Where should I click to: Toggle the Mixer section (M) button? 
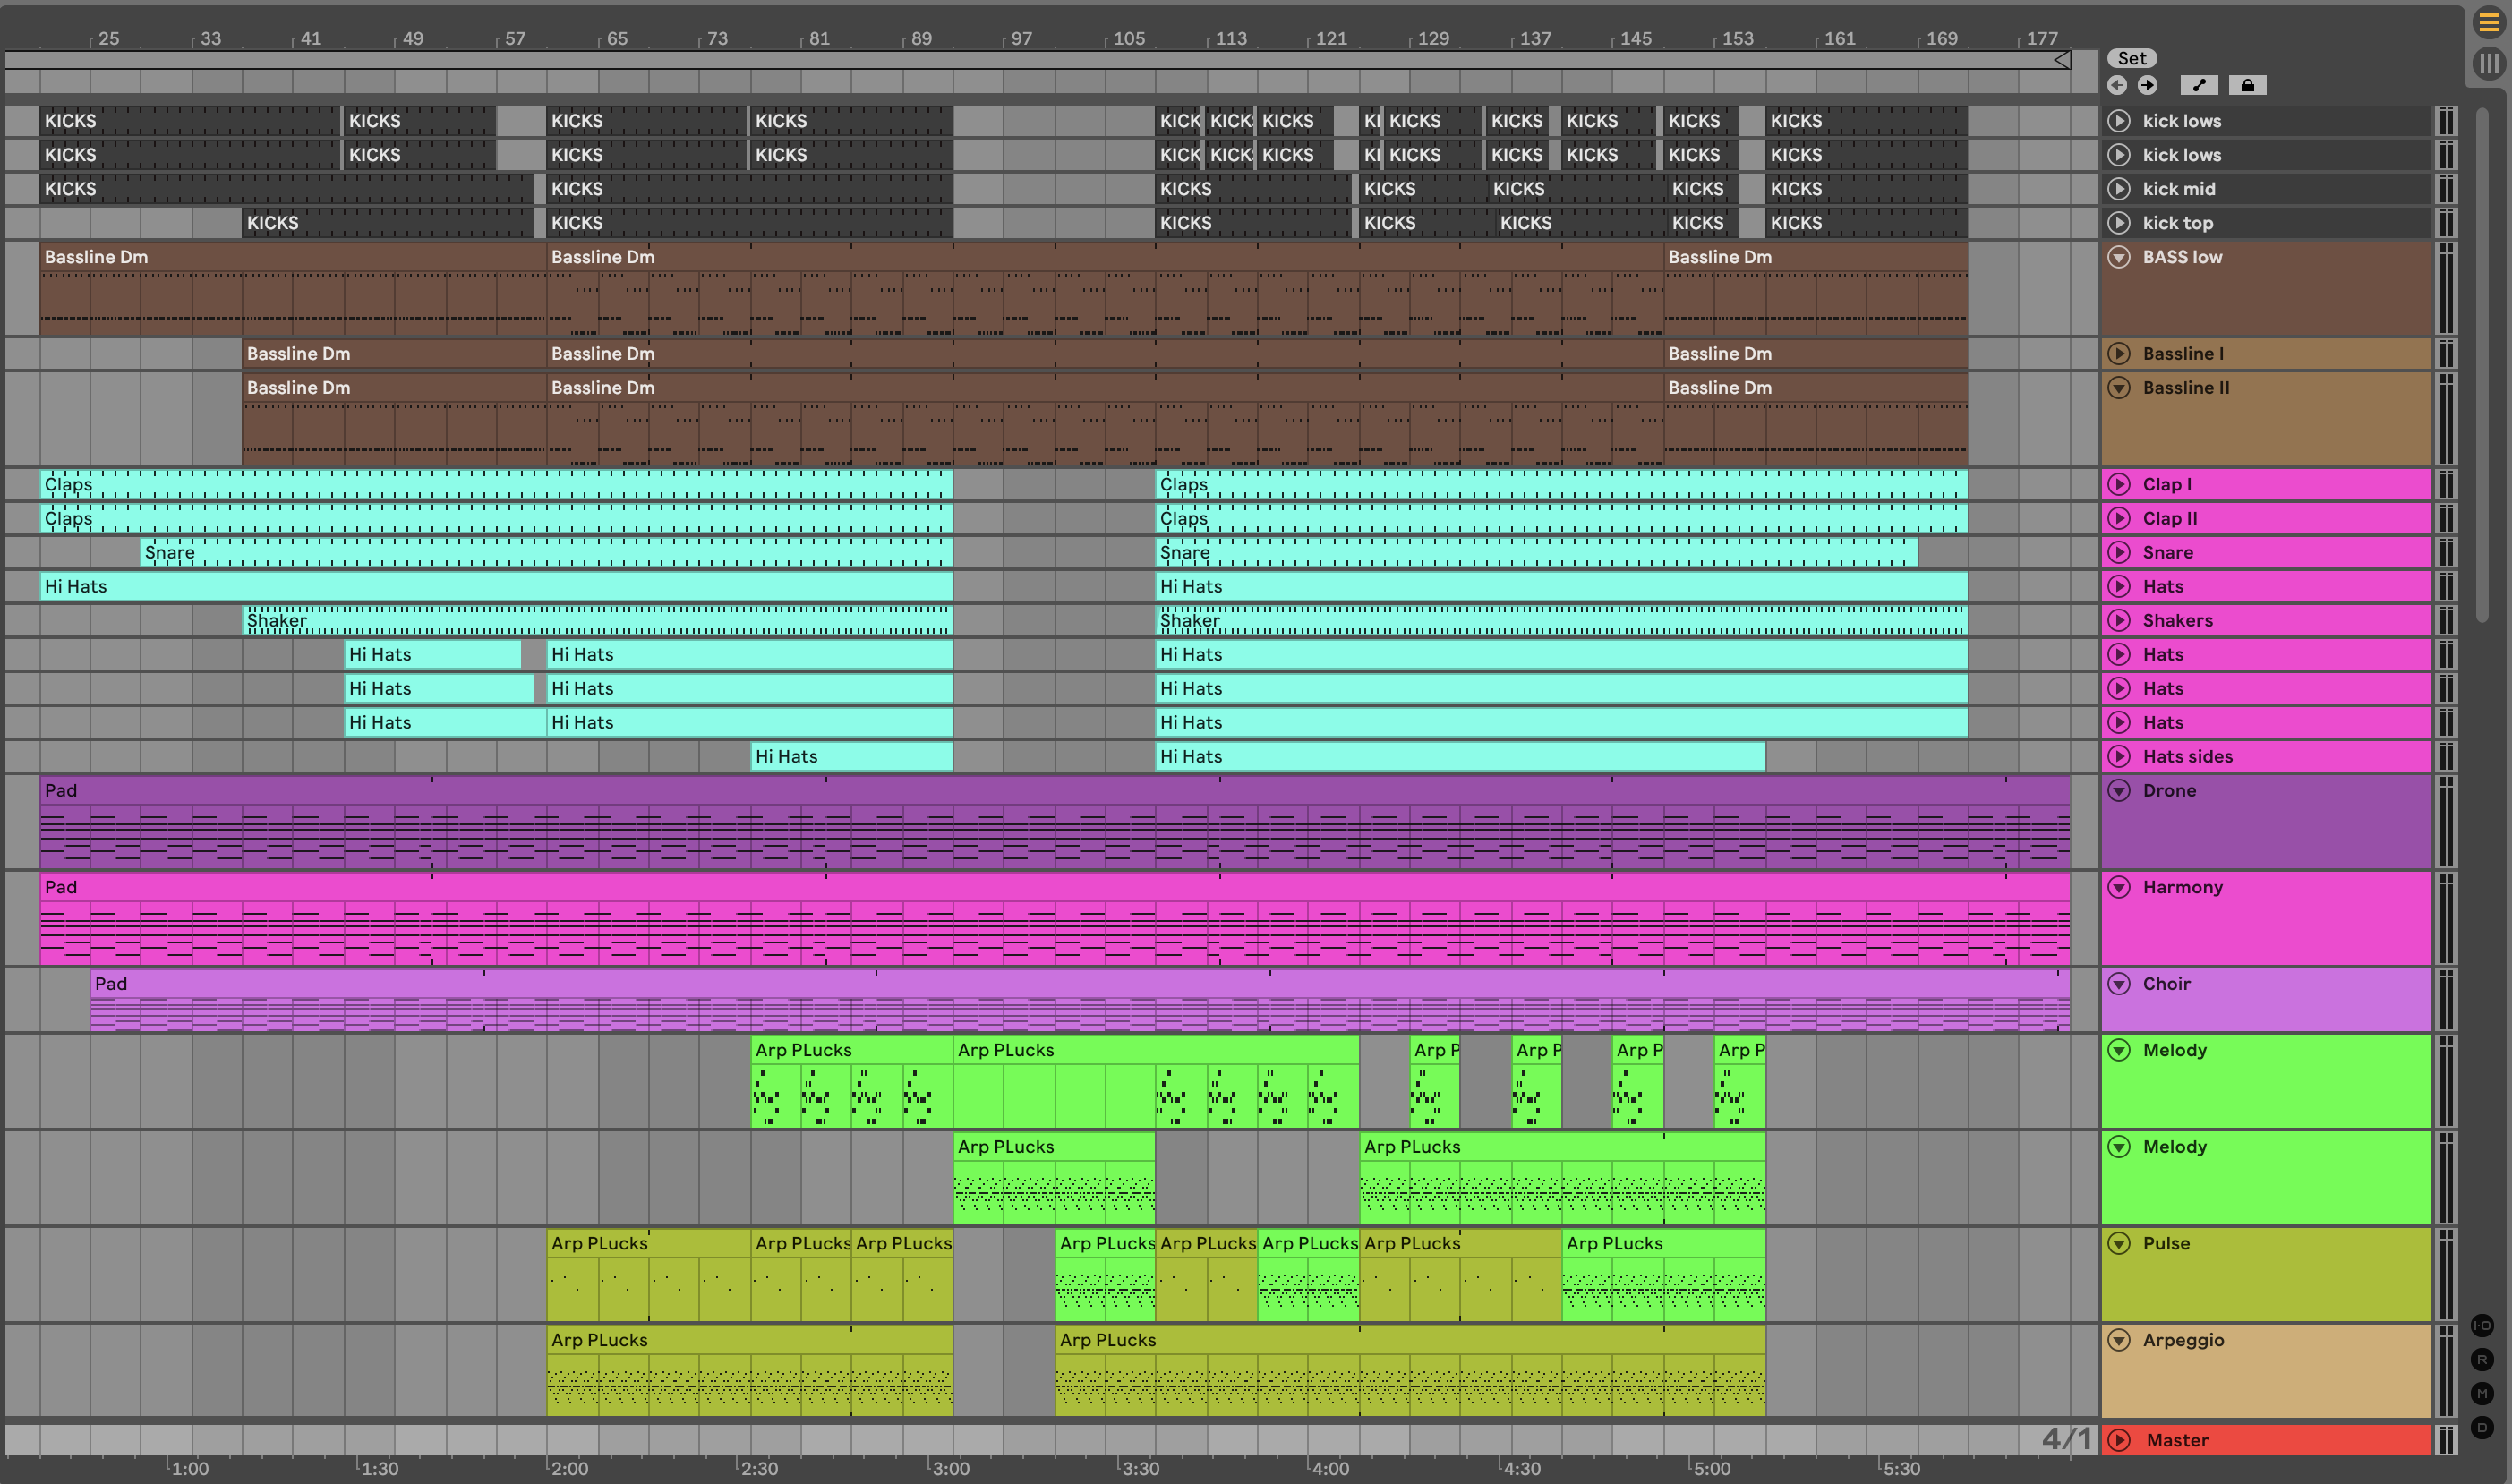click(2482, 1393)
